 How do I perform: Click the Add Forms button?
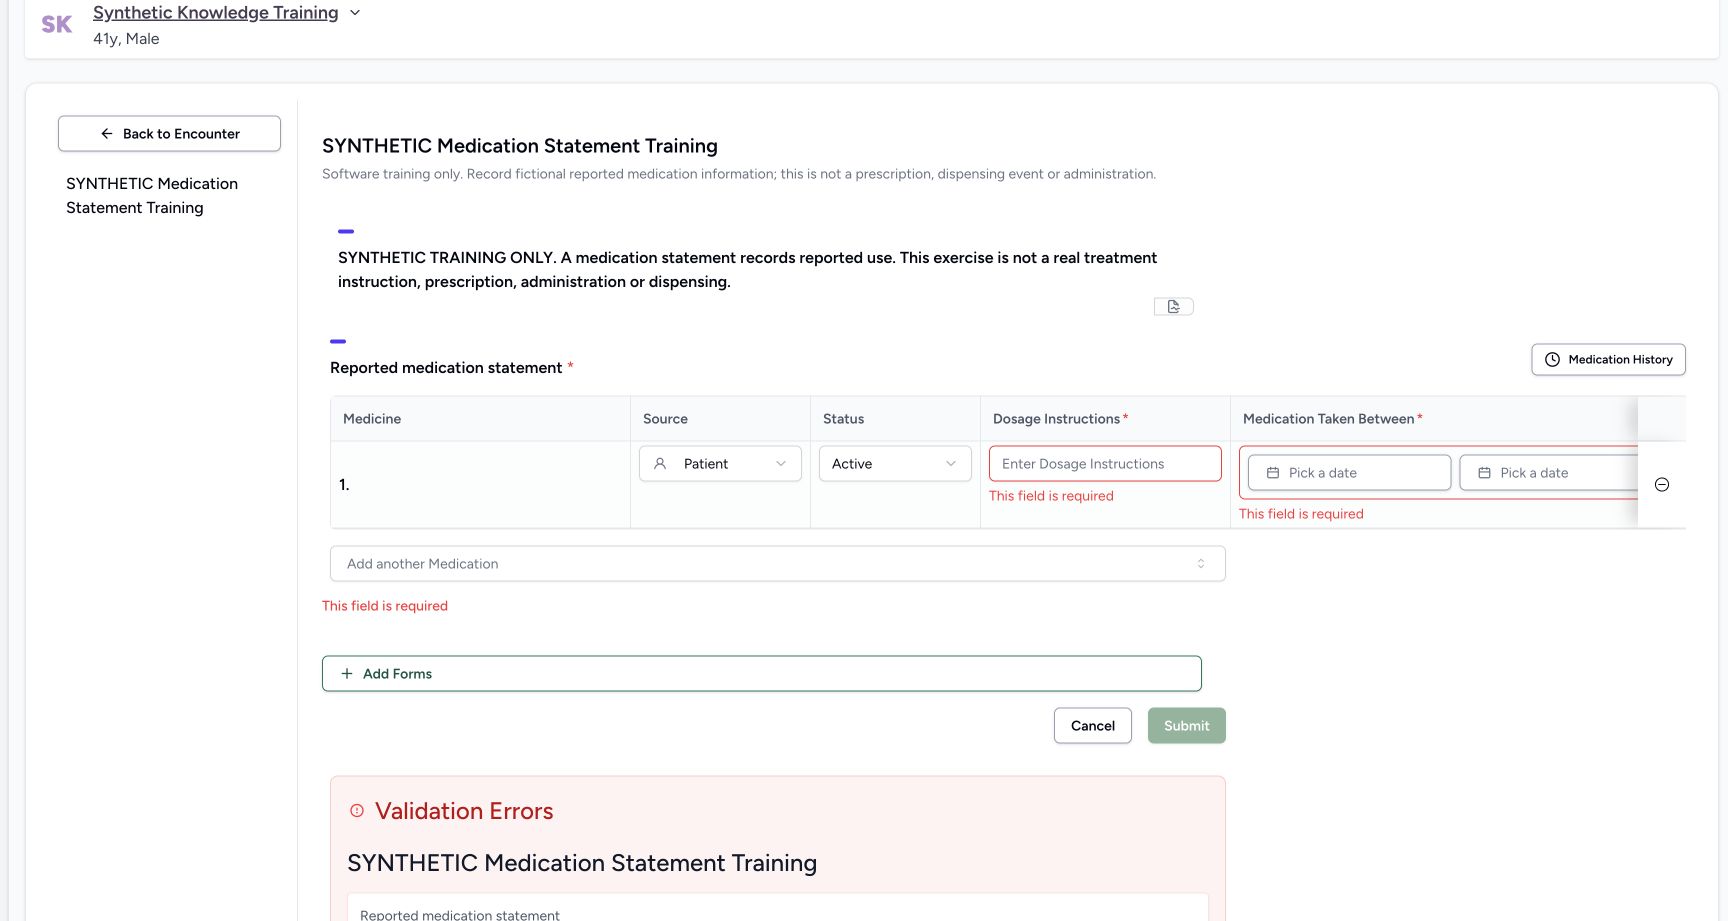click(761, 674)
